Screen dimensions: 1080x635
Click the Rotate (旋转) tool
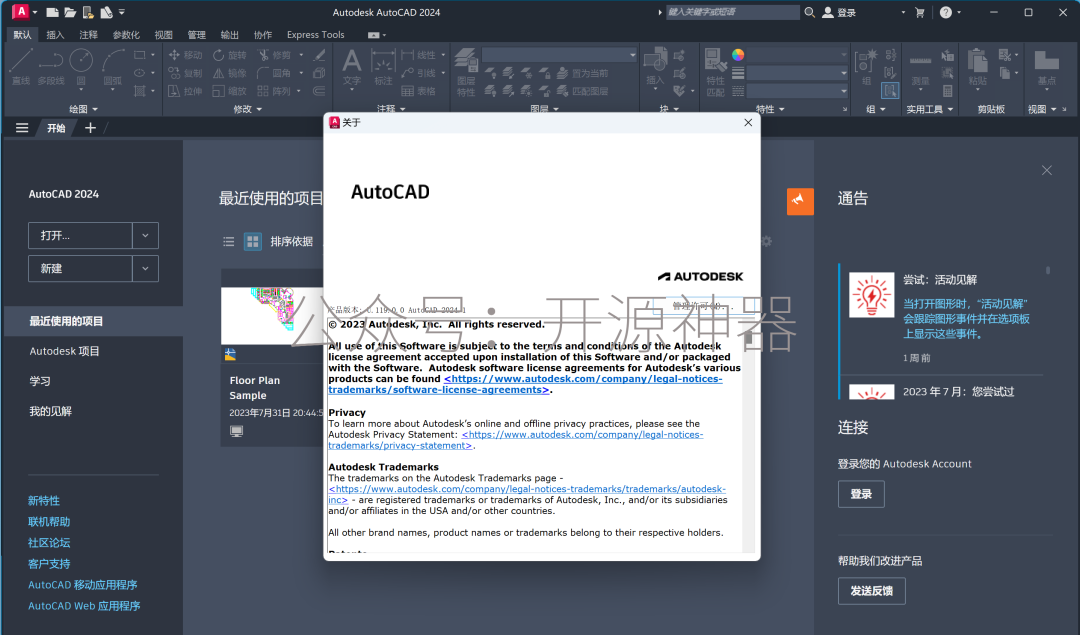pos(230,55)
